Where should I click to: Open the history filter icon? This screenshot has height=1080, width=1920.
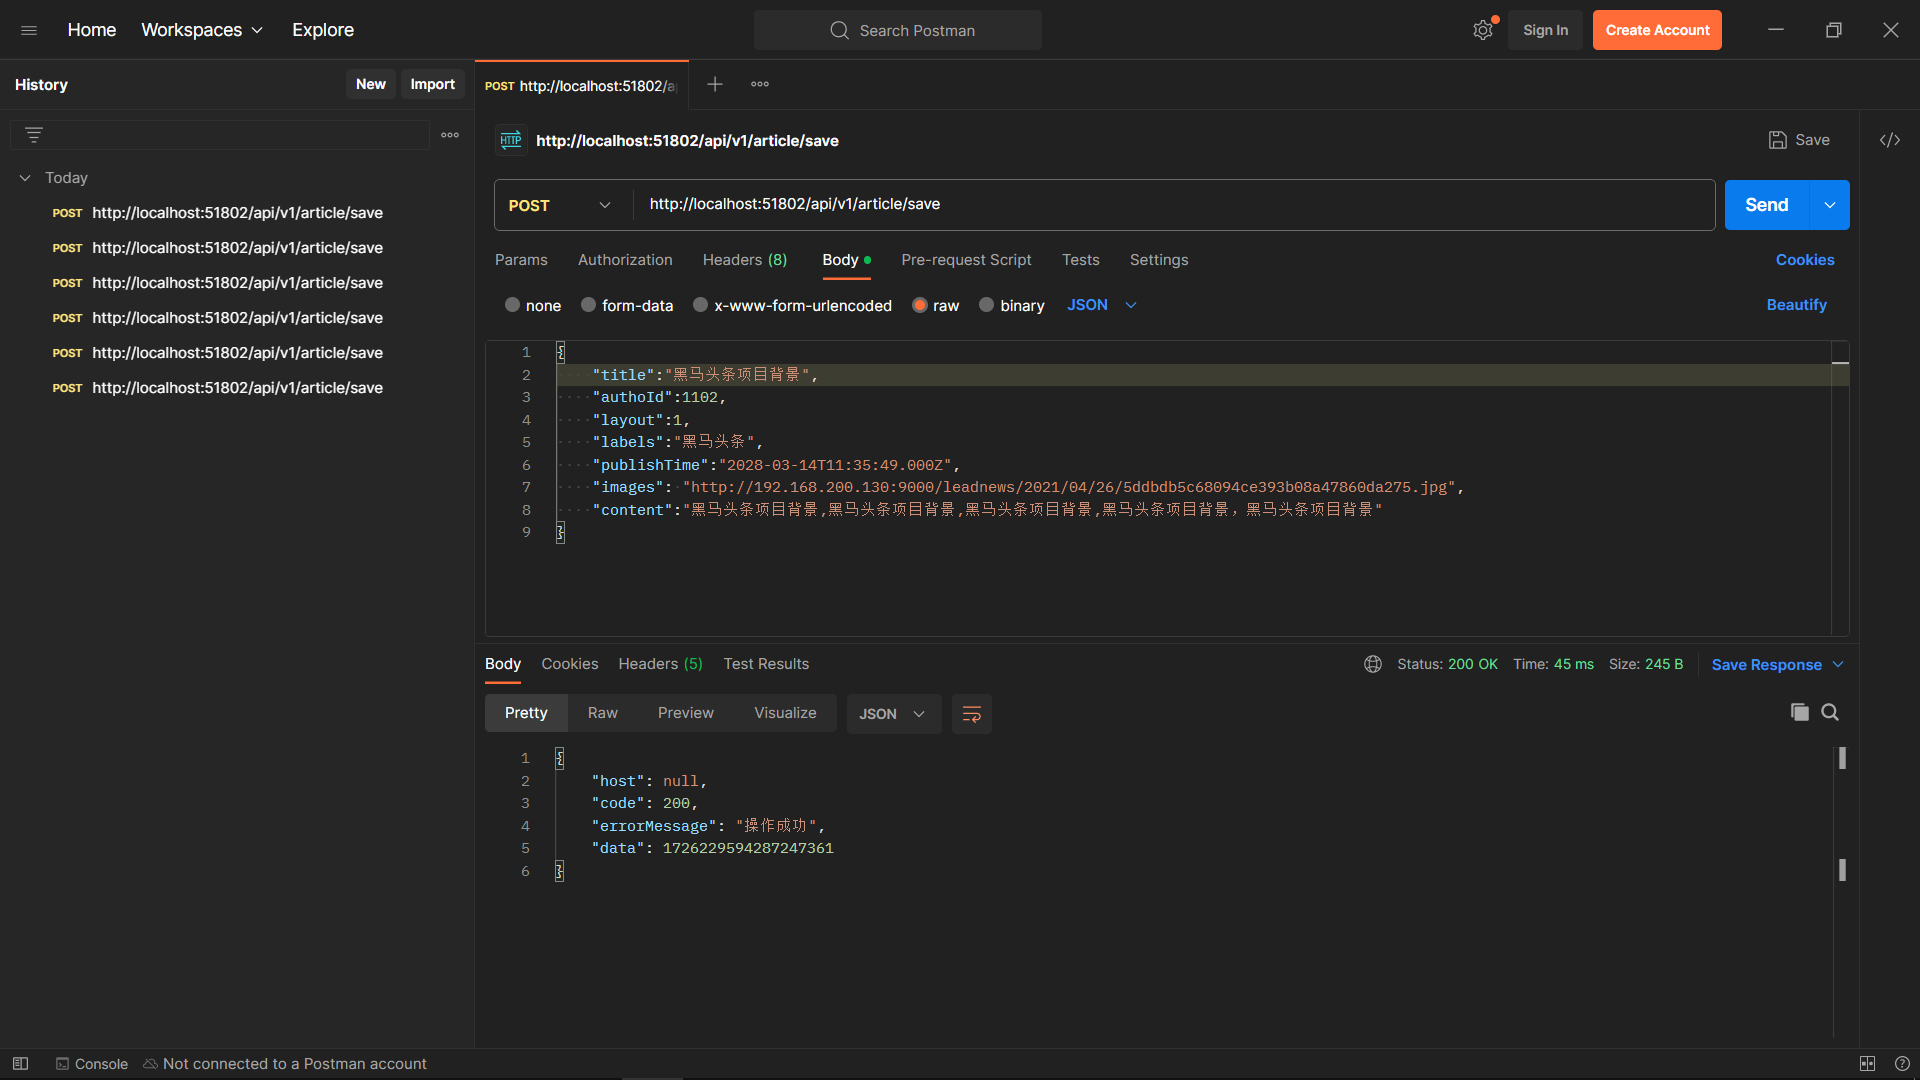34,135
